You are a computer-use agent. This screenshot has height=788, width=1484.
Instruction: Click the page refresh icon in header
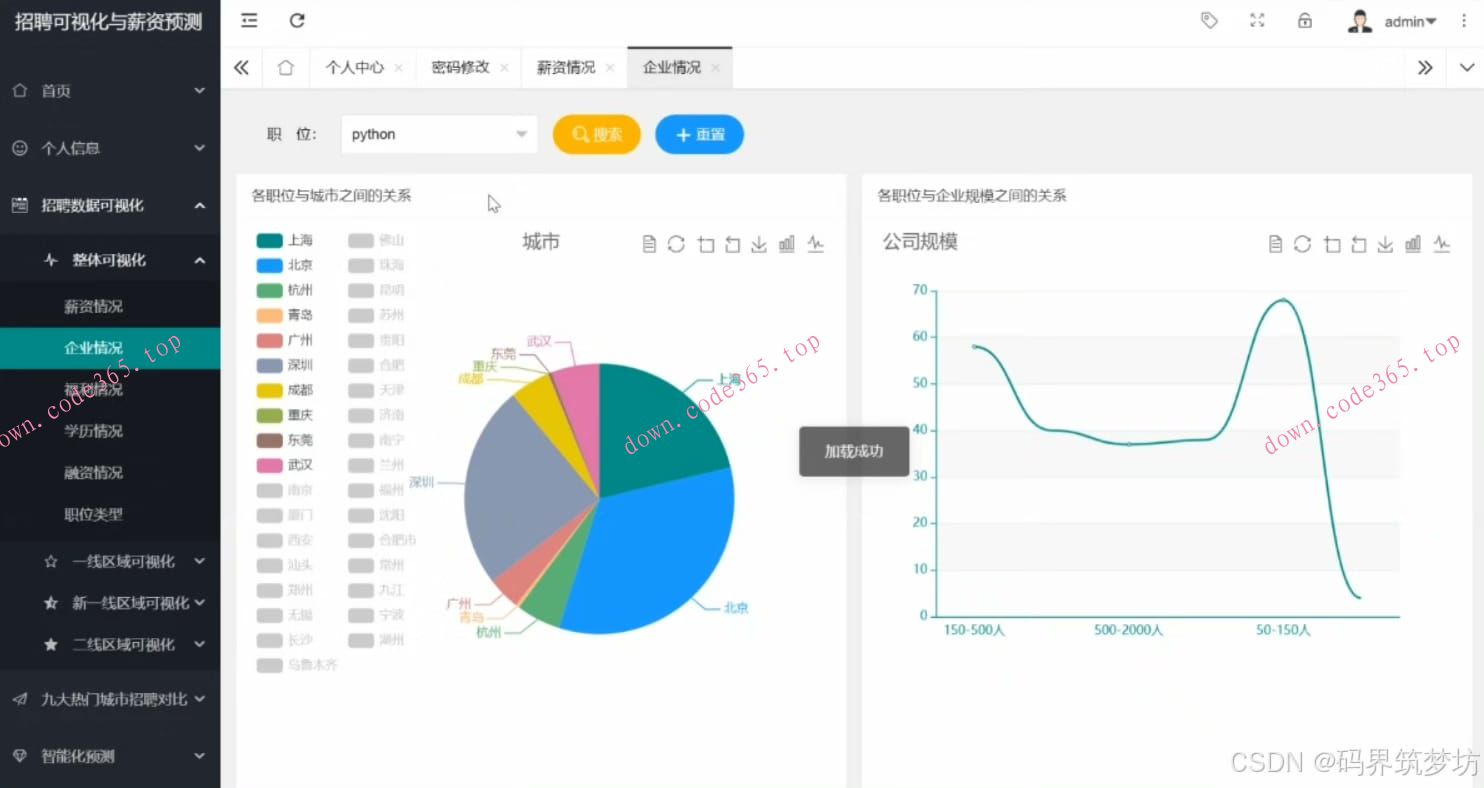pyautogui.click(x=297, y=20)
